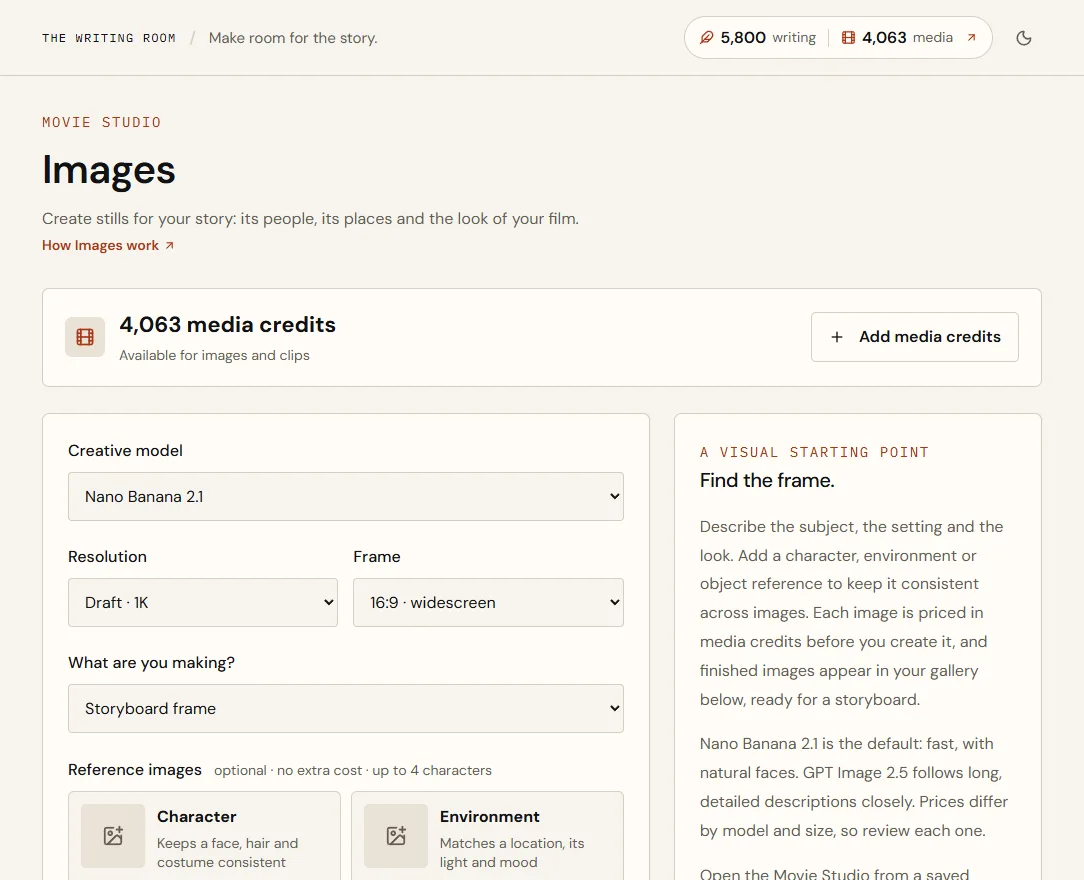Open the What are you making dropdown
The width and height of the screenshot is (1084, 880).
coord(346,709)
